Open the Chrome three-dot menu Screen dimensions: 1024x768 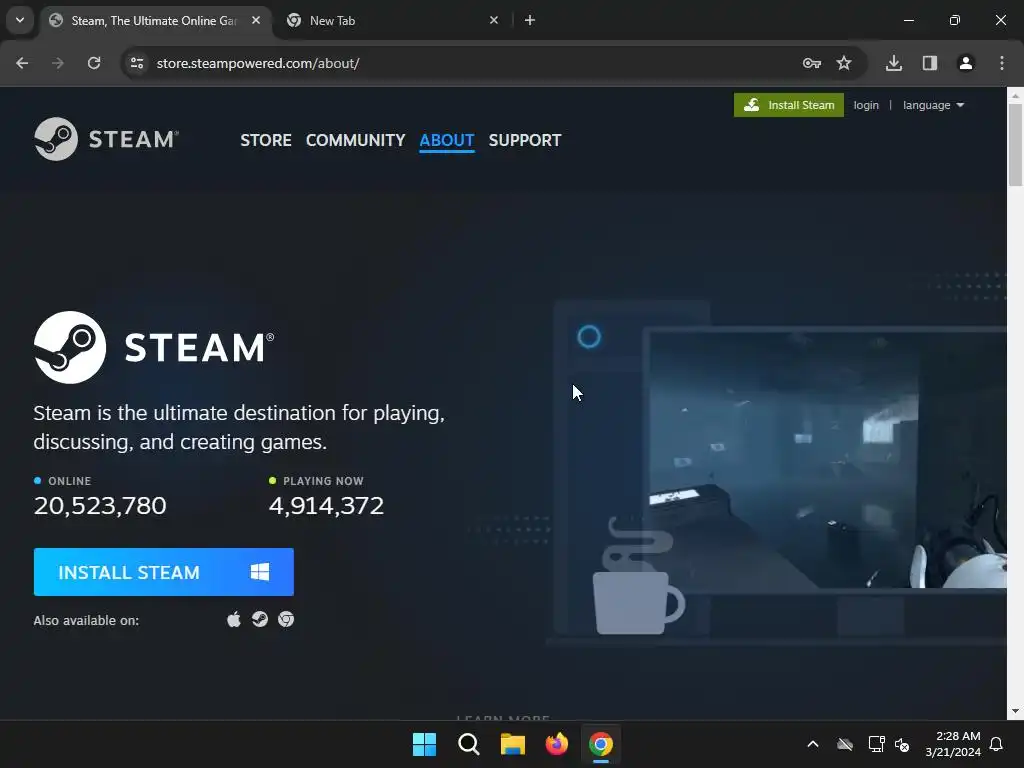[x=1002, y=63]
